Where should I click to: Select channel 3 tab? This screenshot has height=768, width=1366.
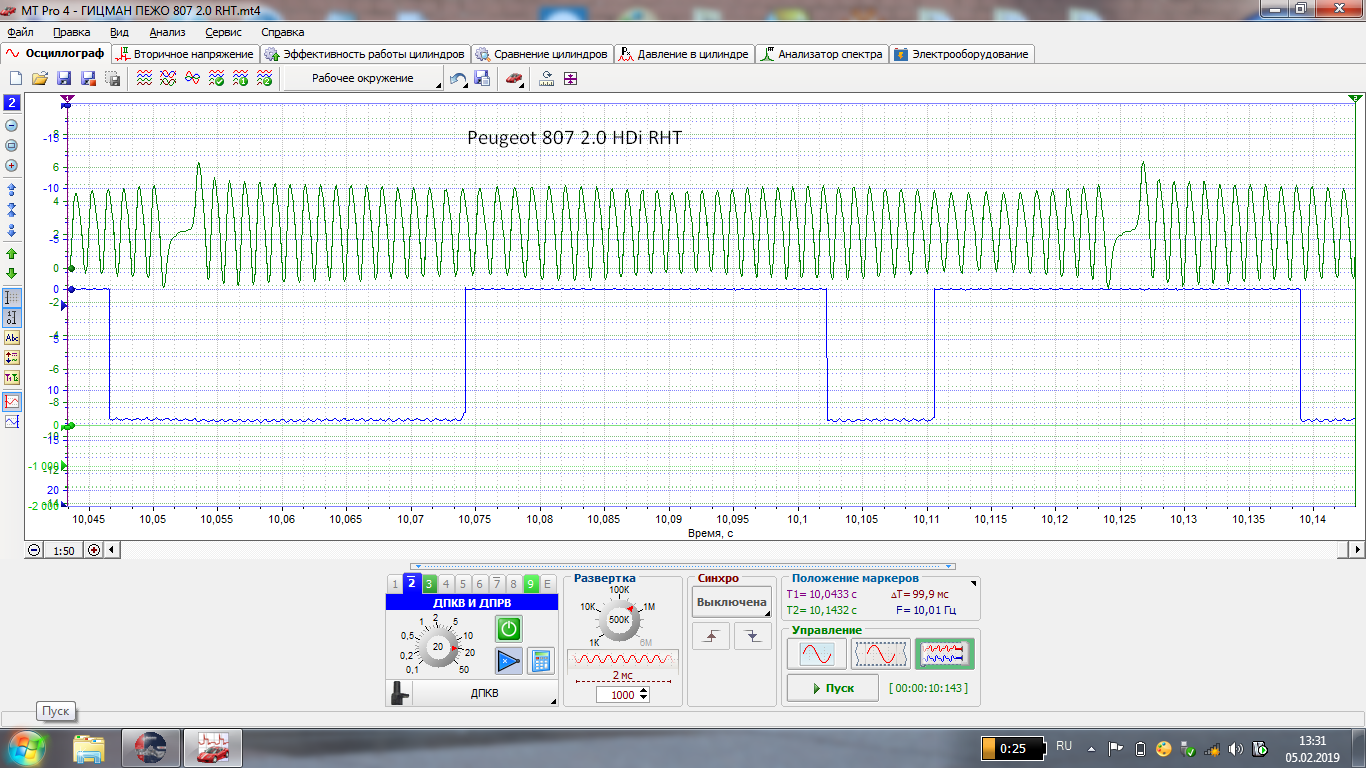[x=428, y=584]
